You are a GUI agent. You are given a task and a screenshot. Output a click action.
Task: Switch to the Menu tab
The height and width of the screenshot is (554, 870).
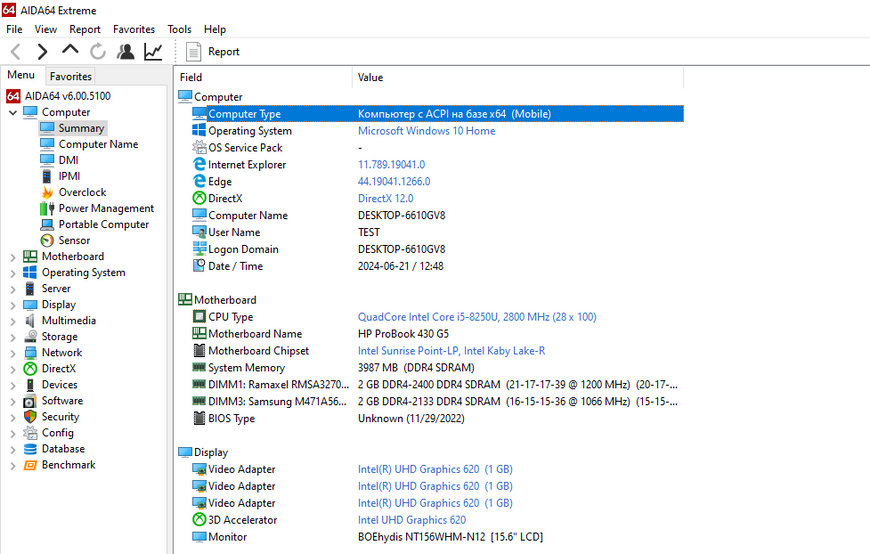[21, 75]
